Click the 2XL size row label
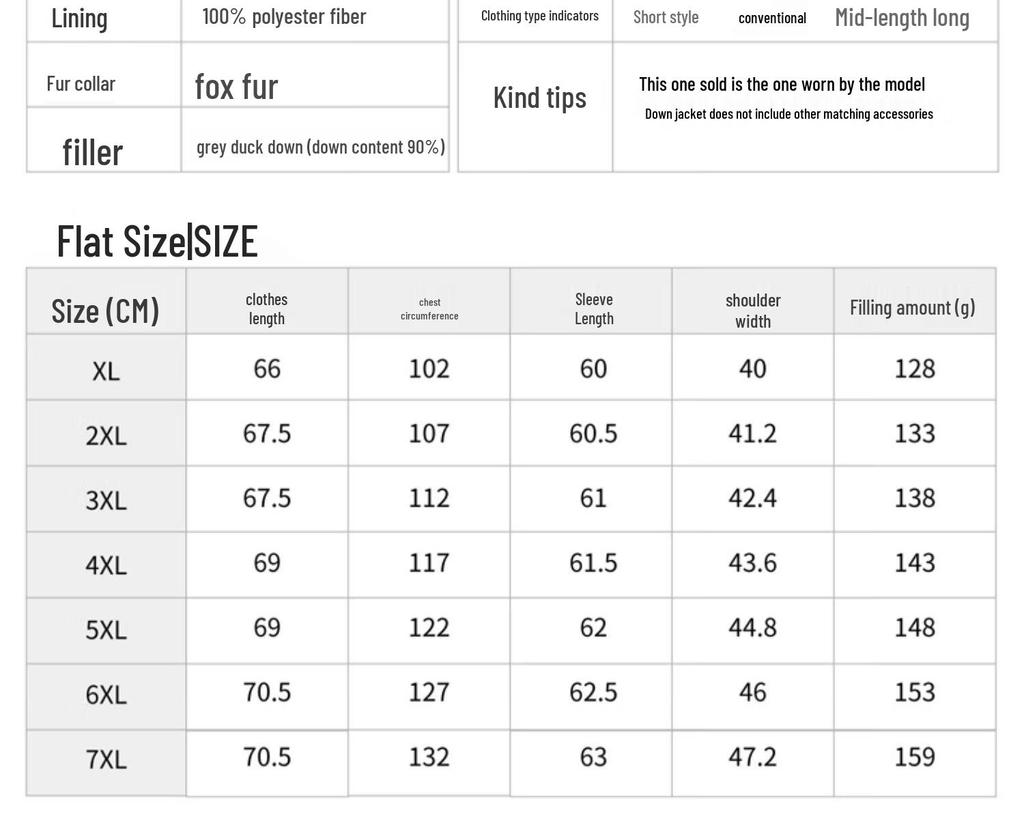The height and width of the screenshot is (828, 1024). point(106,436)
